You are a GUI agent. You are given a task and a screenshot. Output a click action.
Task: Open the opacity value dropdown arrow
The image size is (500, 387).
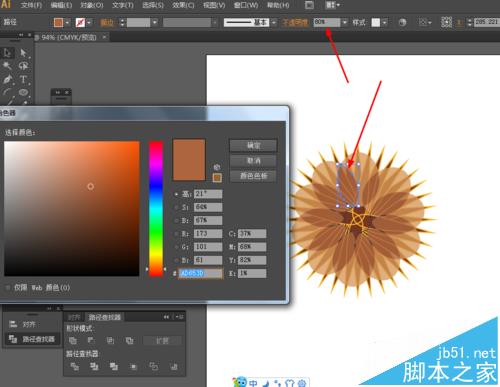tap(345, 22)
